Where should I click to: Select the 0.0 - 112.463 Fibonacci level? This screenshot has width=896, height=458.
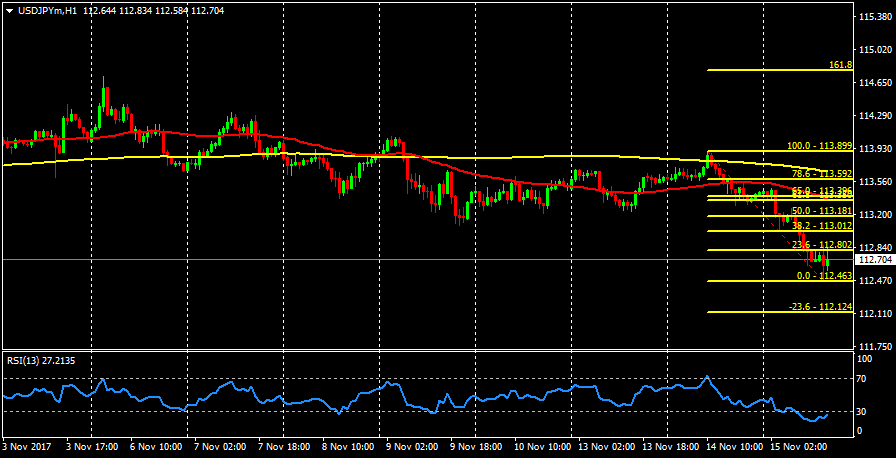824,276
